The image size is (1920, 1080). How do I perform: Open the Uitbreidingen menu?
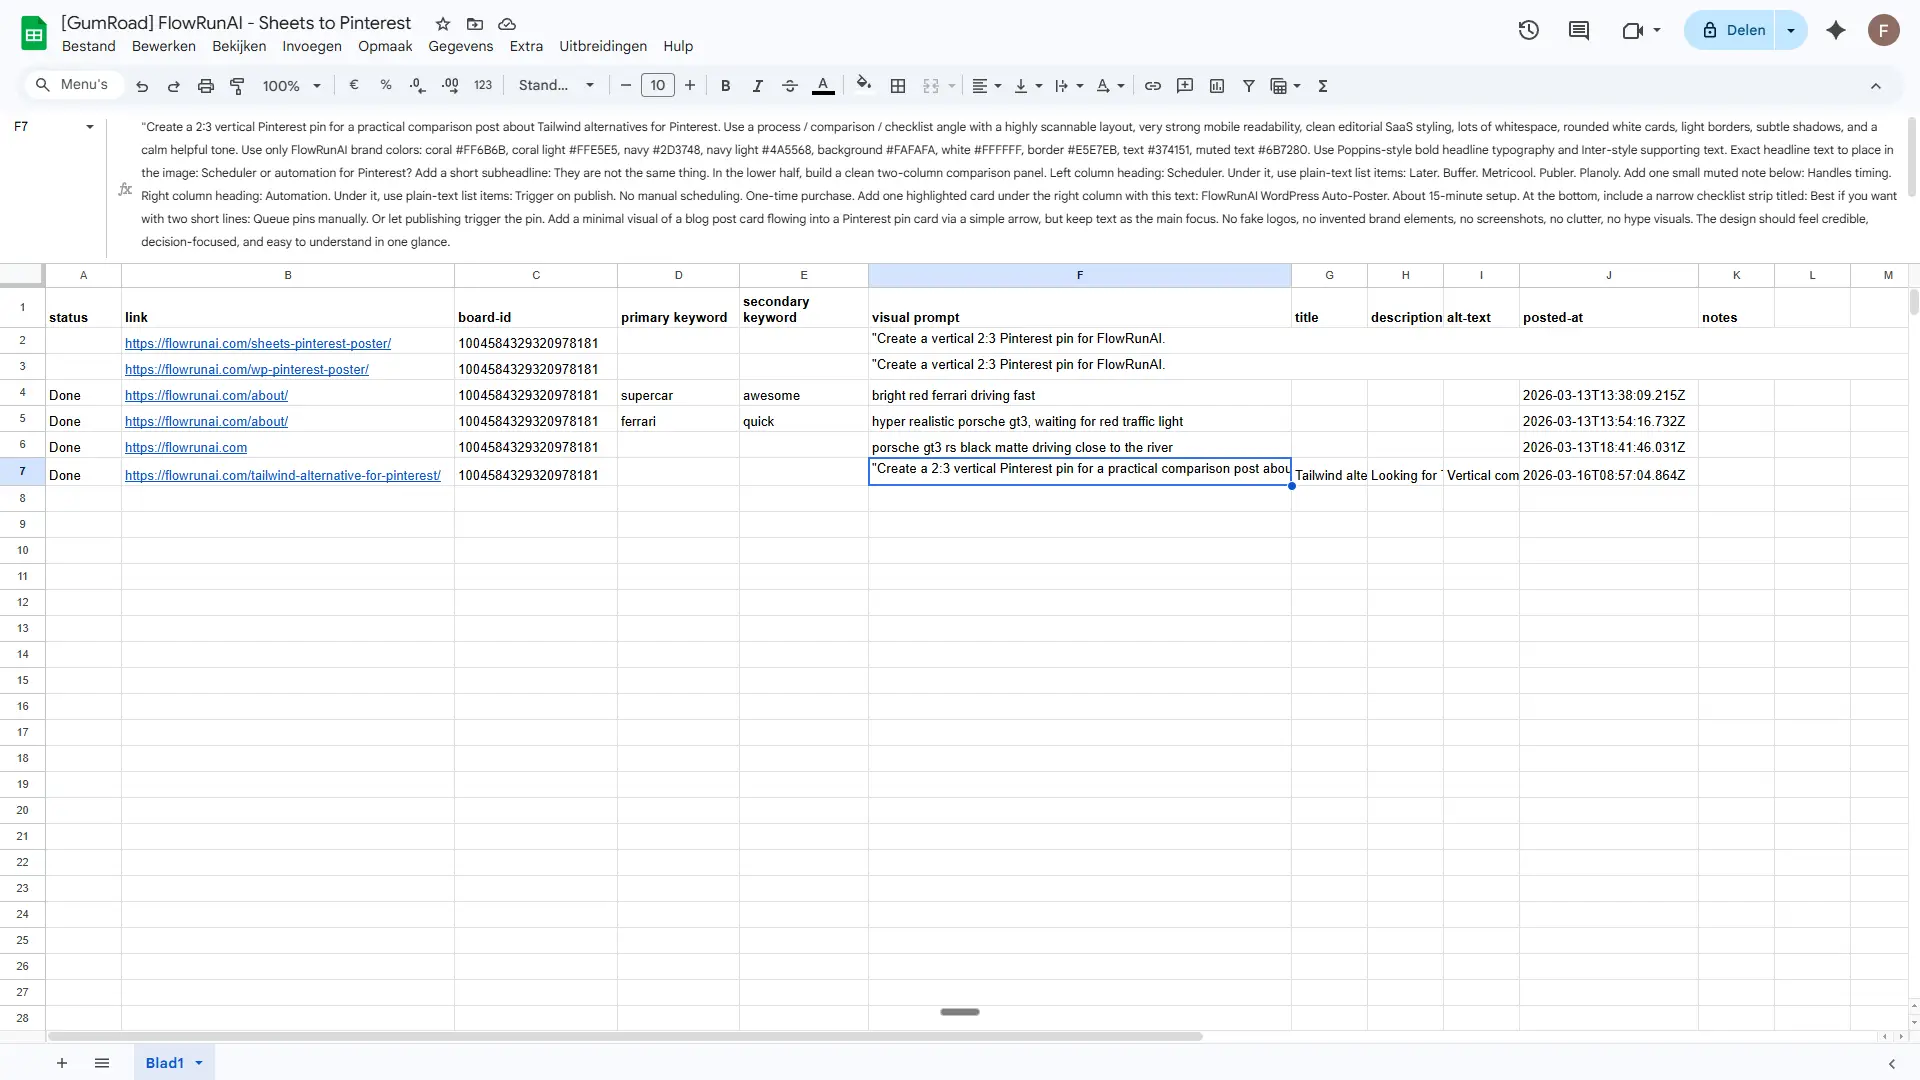tap(602, 46)
